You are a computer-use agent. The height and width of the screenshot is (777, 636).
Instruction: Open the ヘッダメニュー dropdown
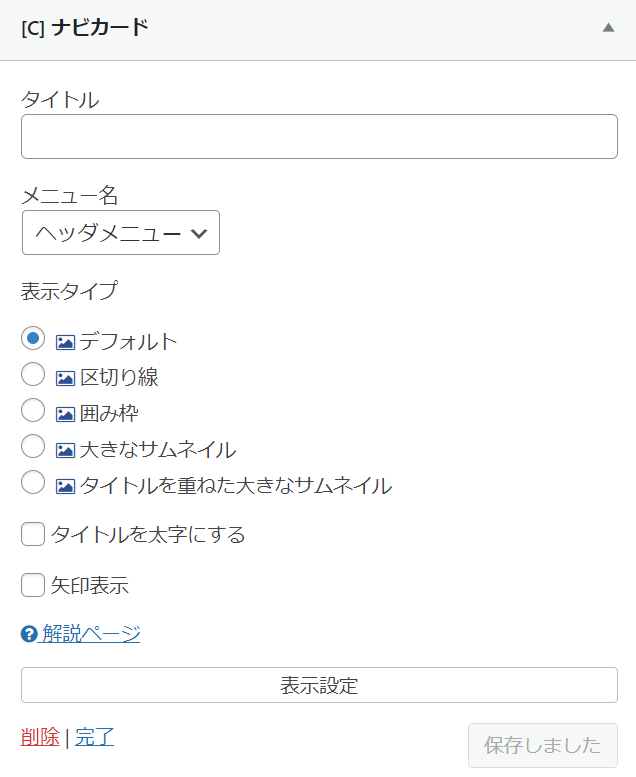tap(121, 233)
